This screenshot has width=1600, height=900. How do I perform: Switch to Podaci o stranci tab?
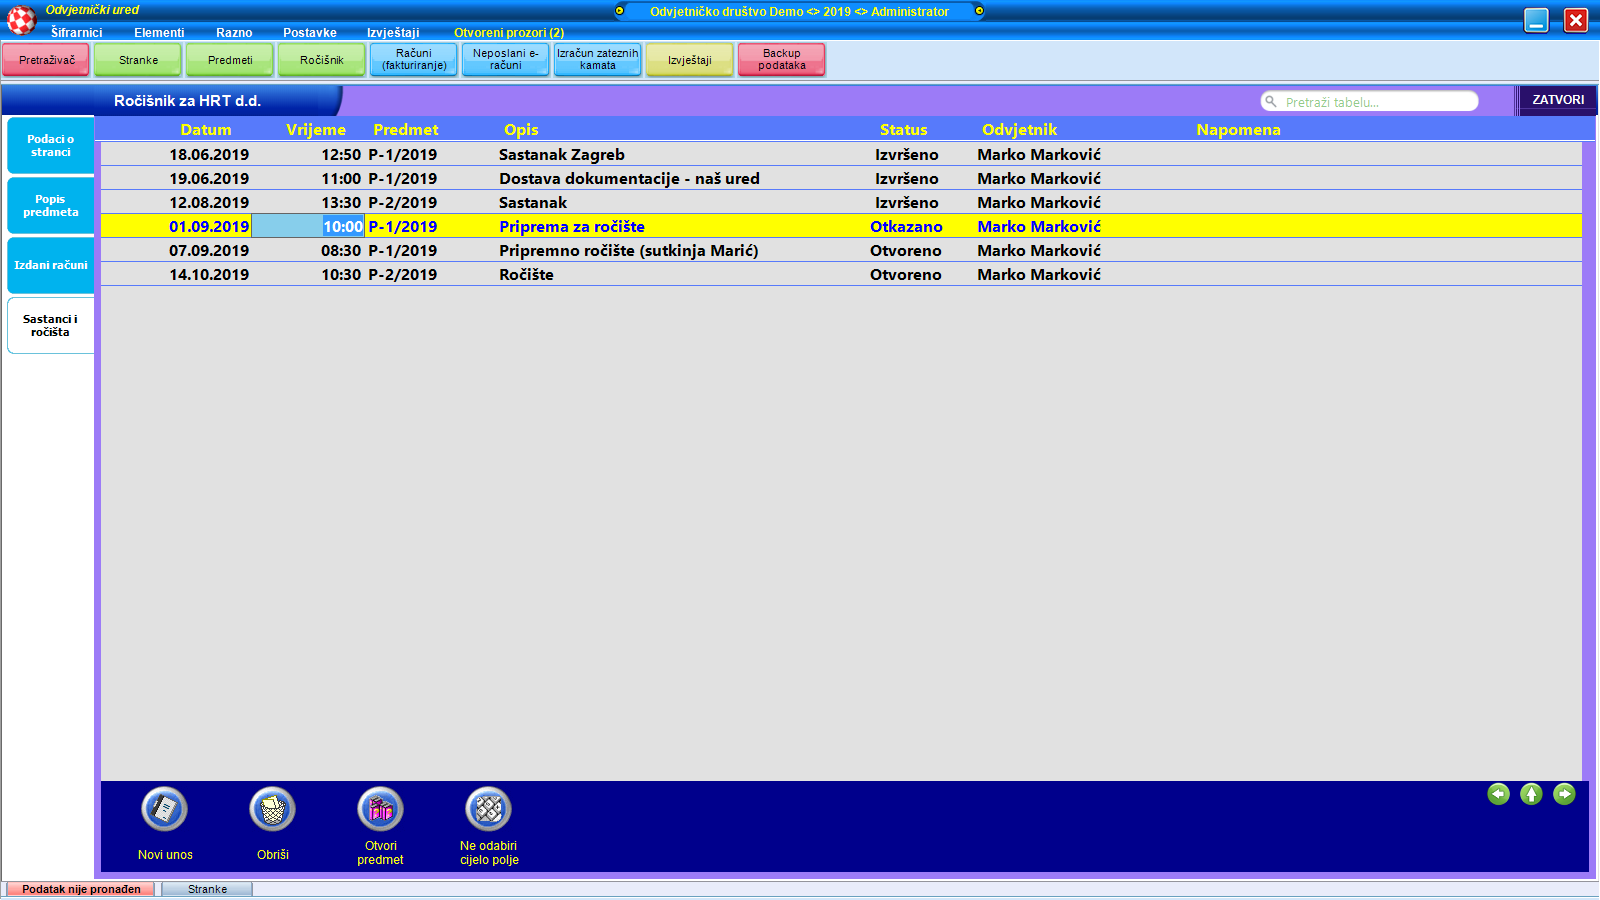click(x=50, y=146)
